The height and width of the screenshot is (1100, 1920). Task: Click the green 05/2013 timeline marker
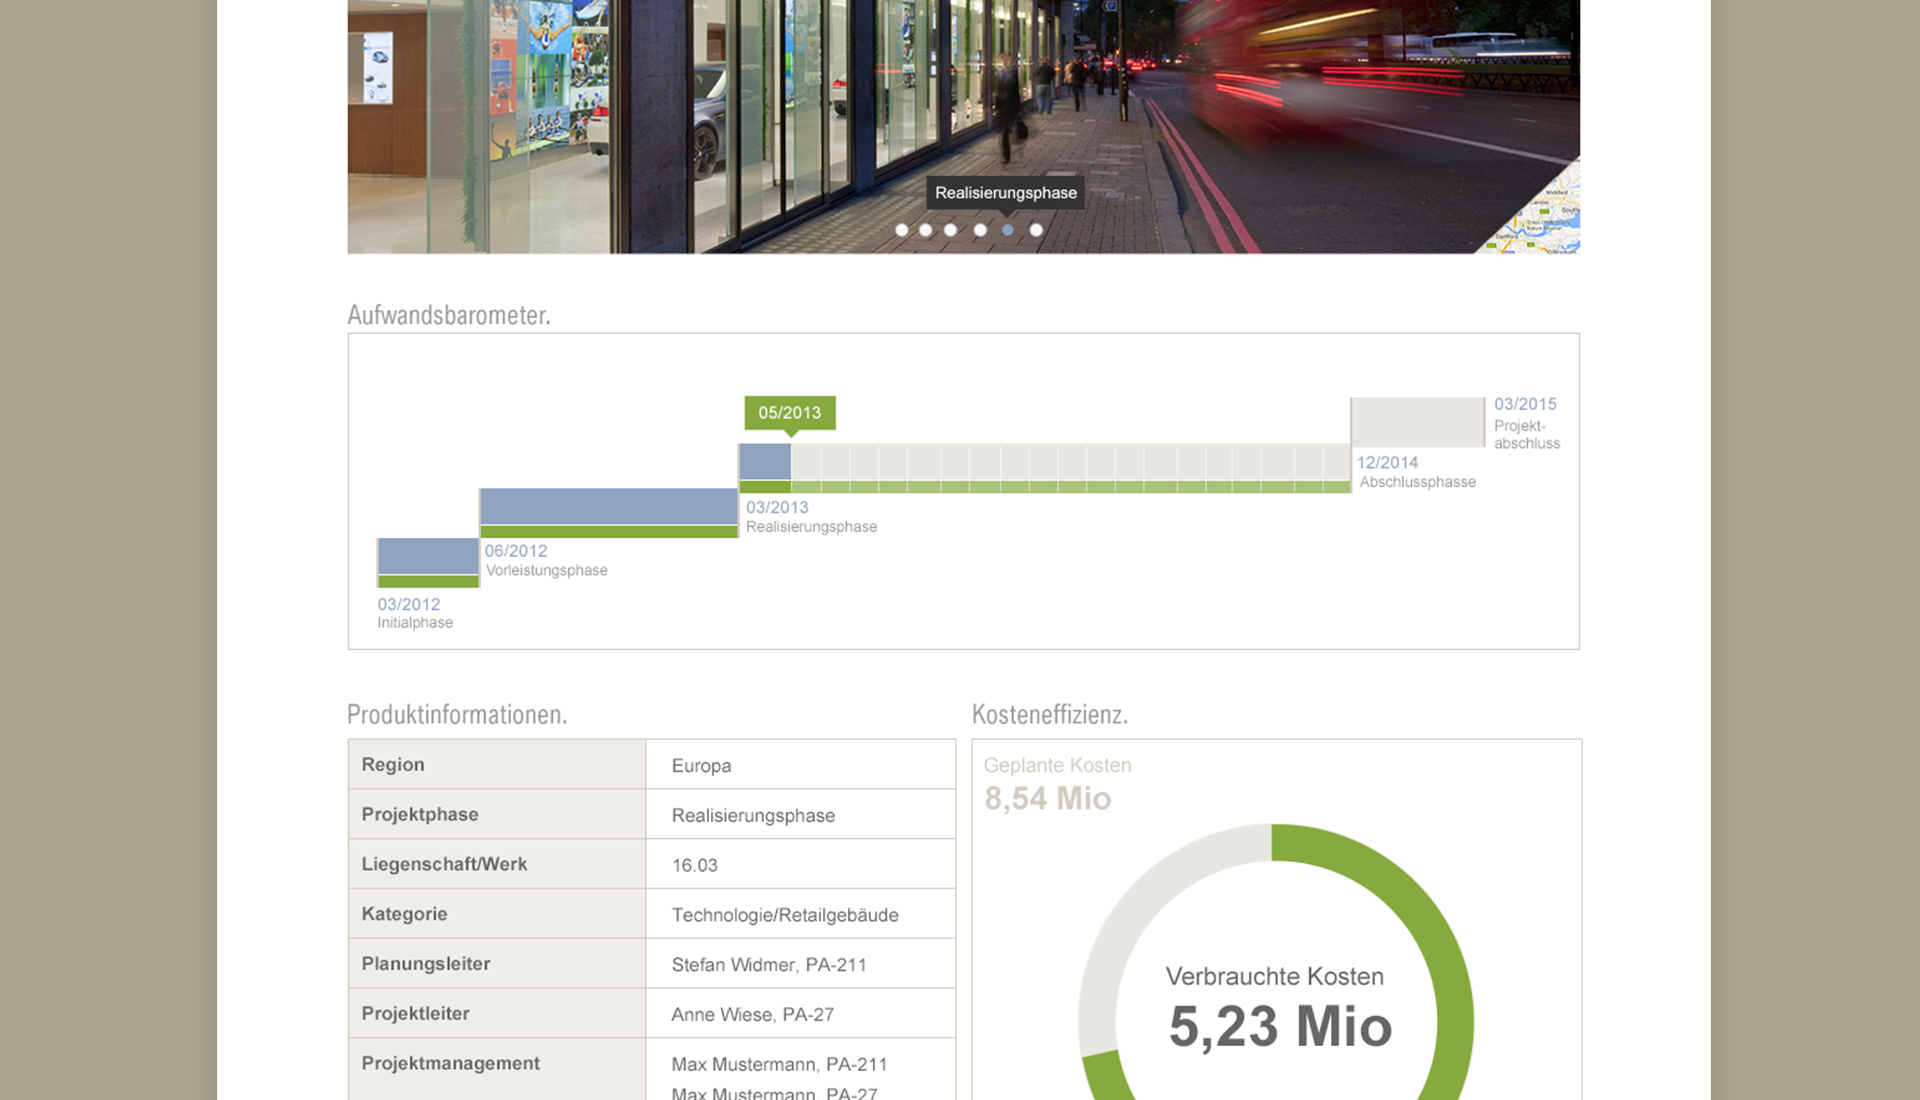(790, 413)
